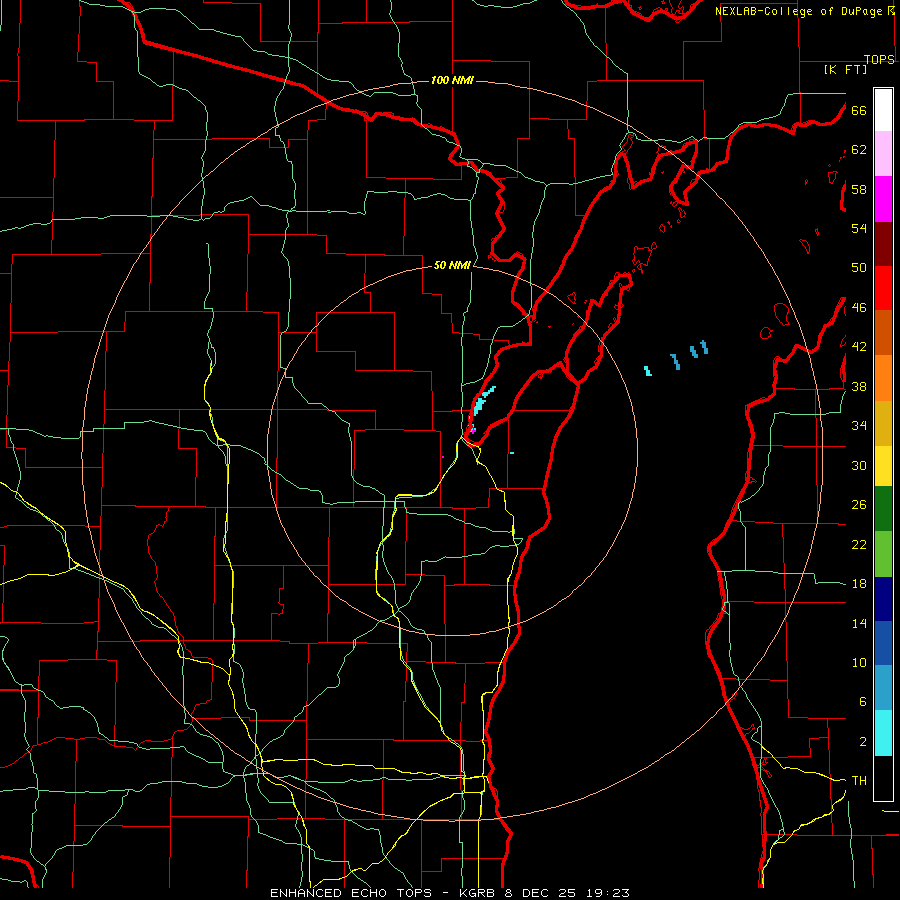
Task: Click the cyan swatch near 2
Action: click(x=883, y=733)
